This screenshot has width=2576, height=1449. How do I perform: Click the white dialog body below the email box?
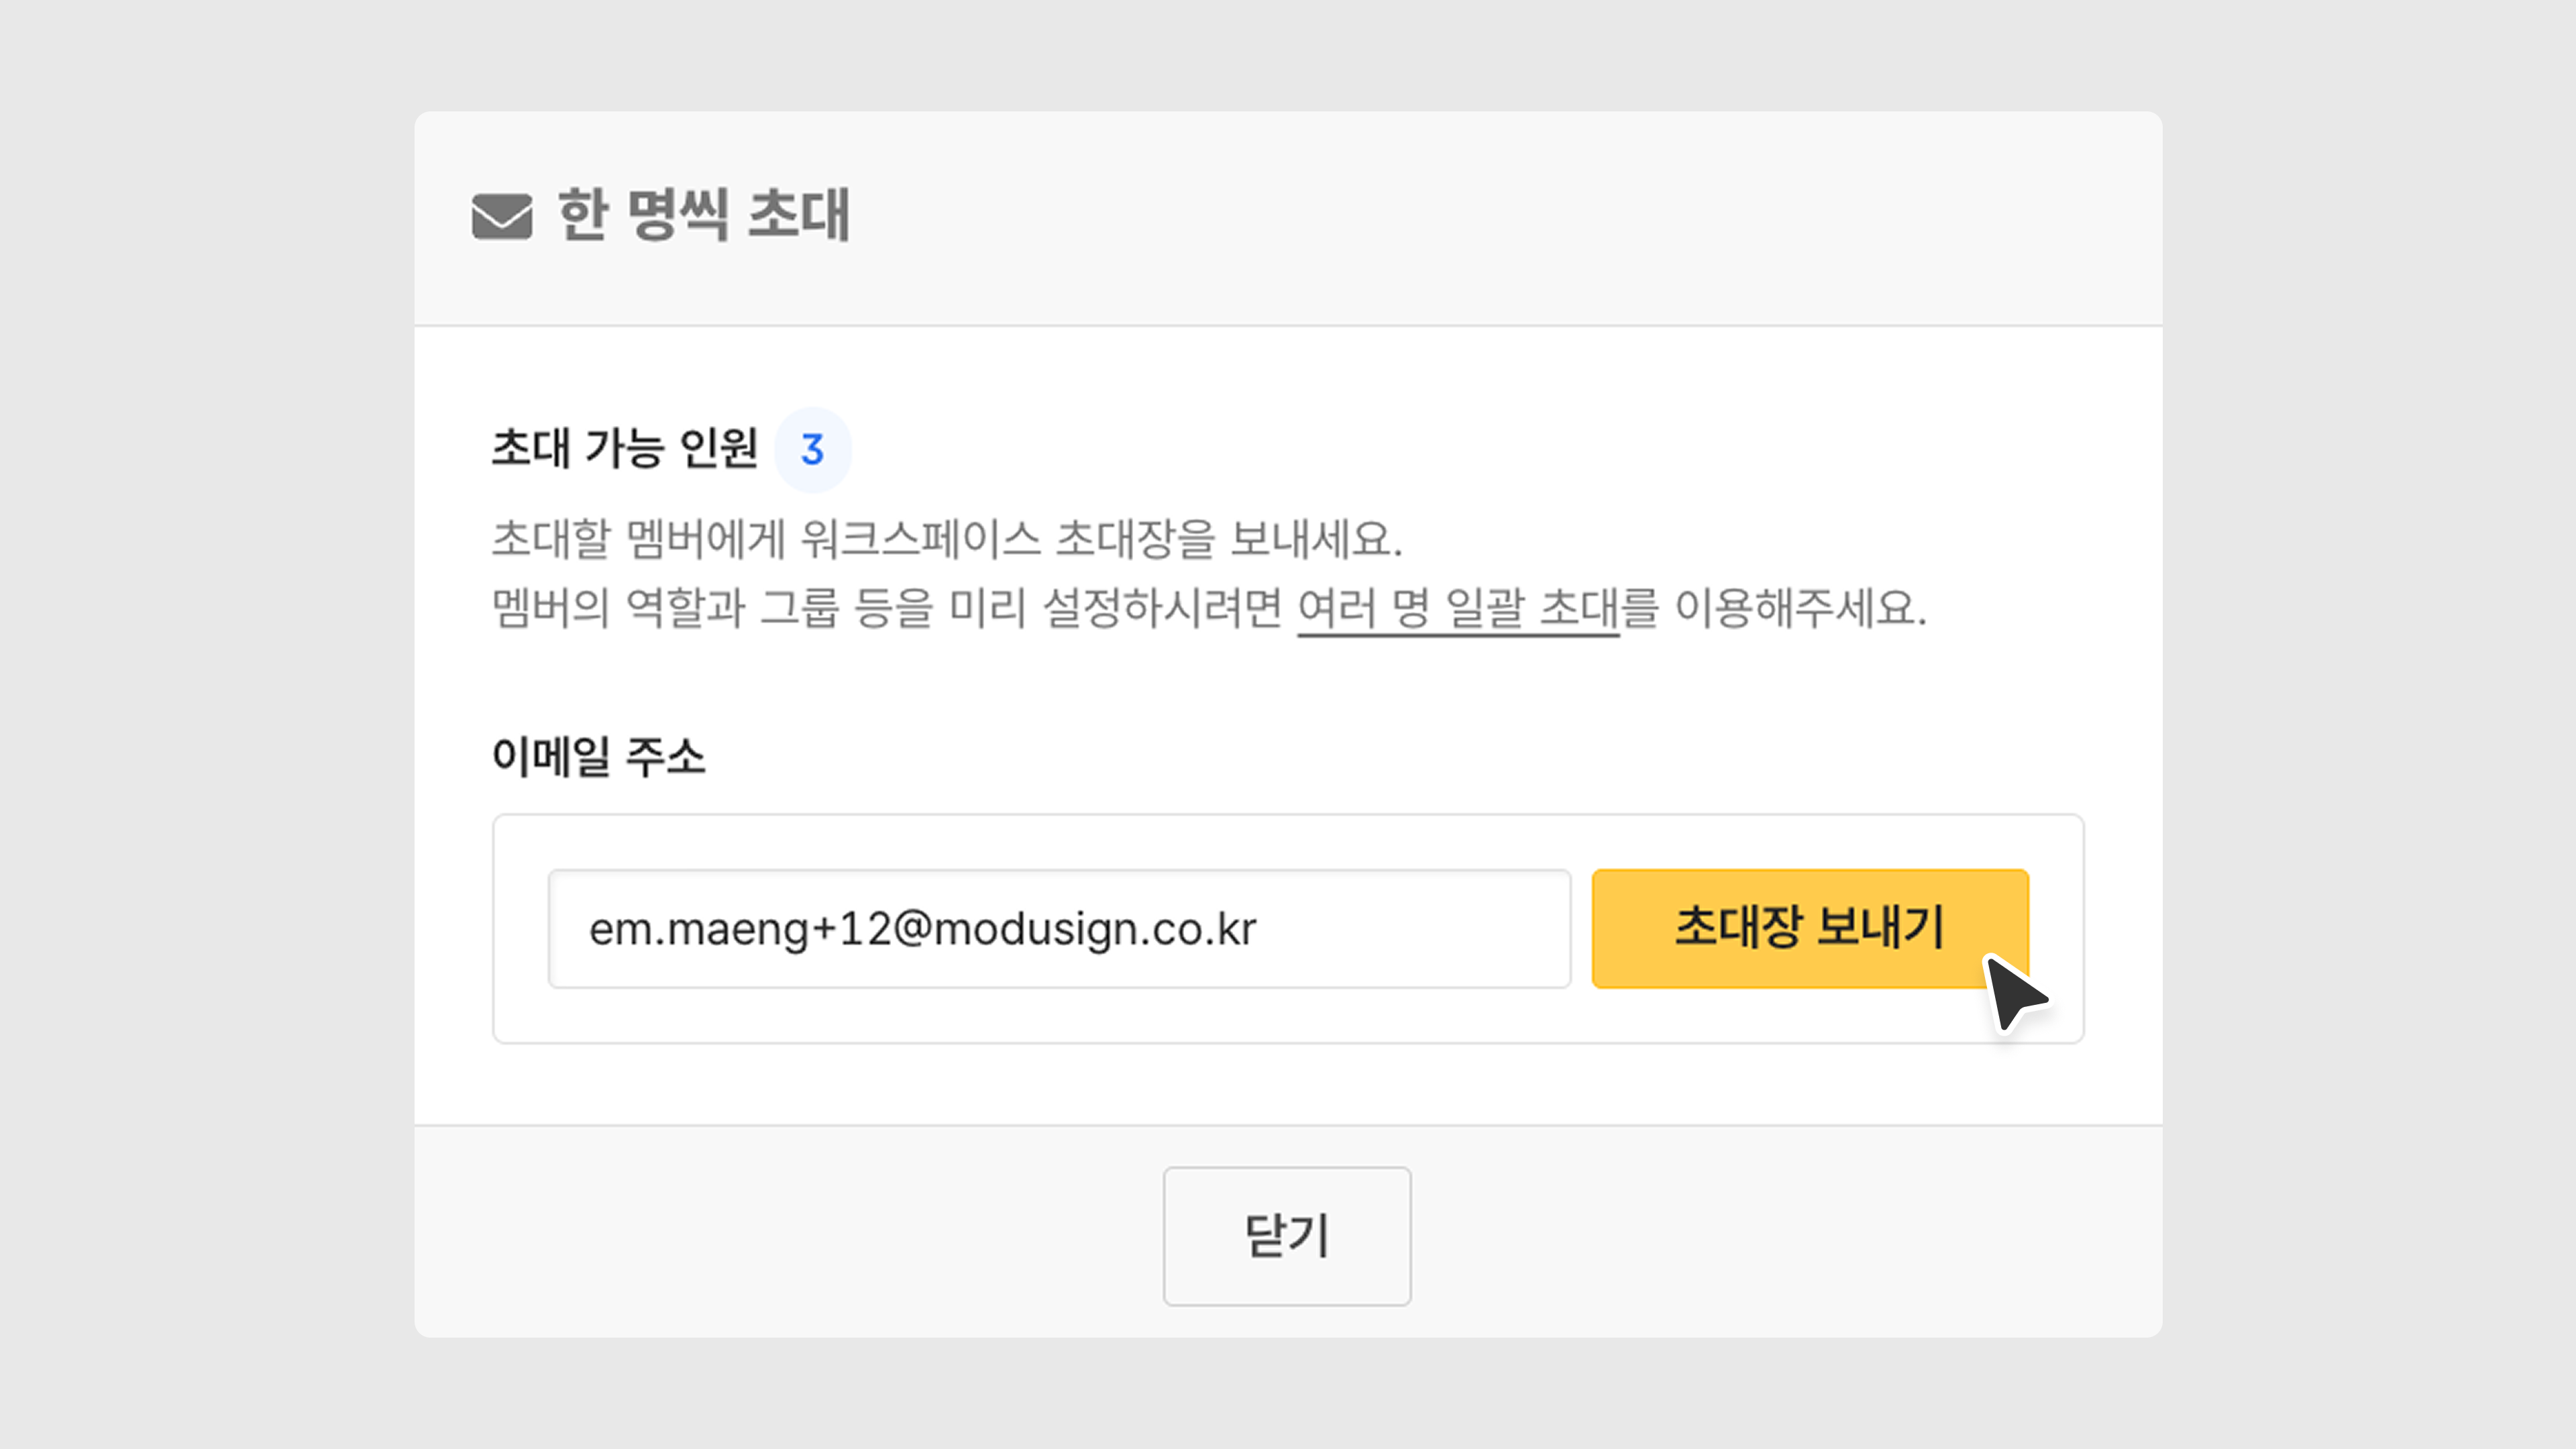[x=1288, y=1085]
